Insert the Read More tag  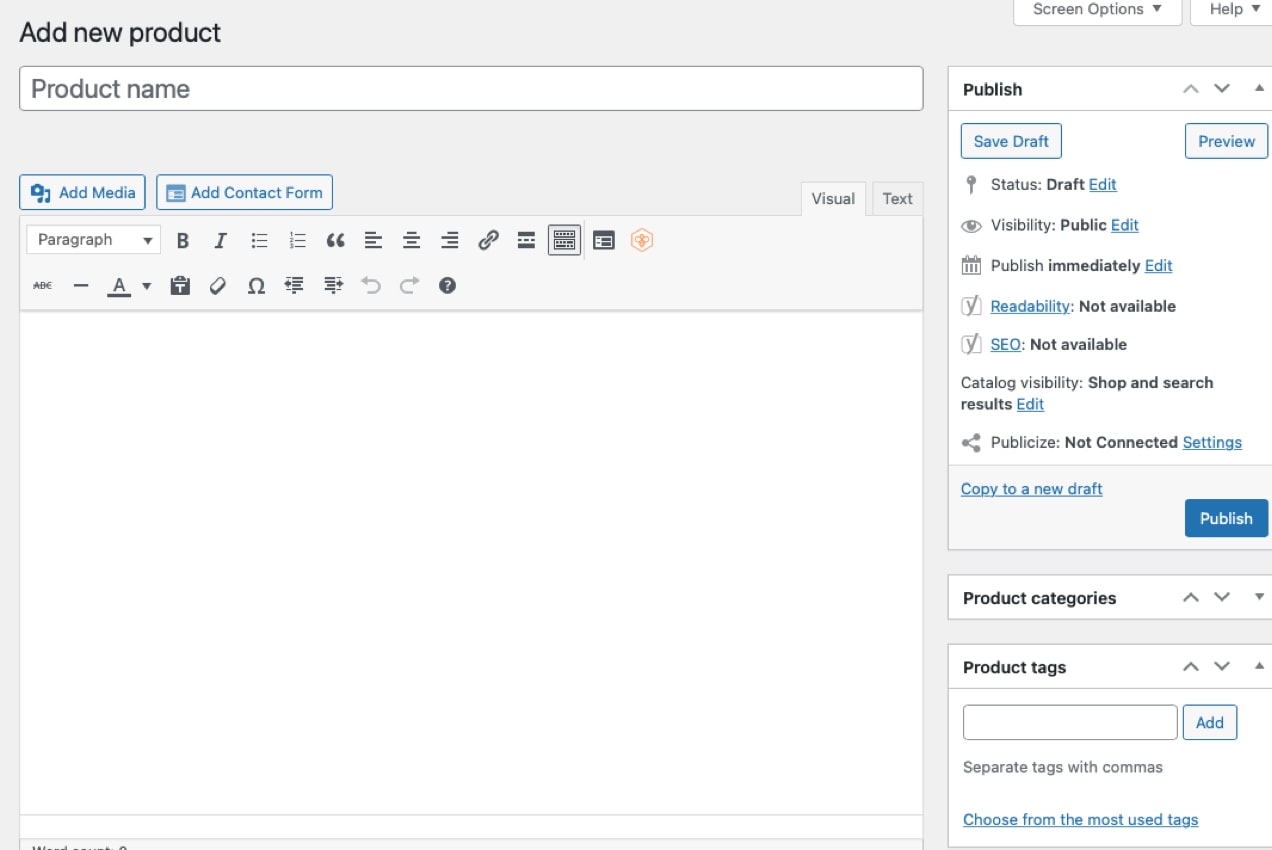click(x=526, y=240)
